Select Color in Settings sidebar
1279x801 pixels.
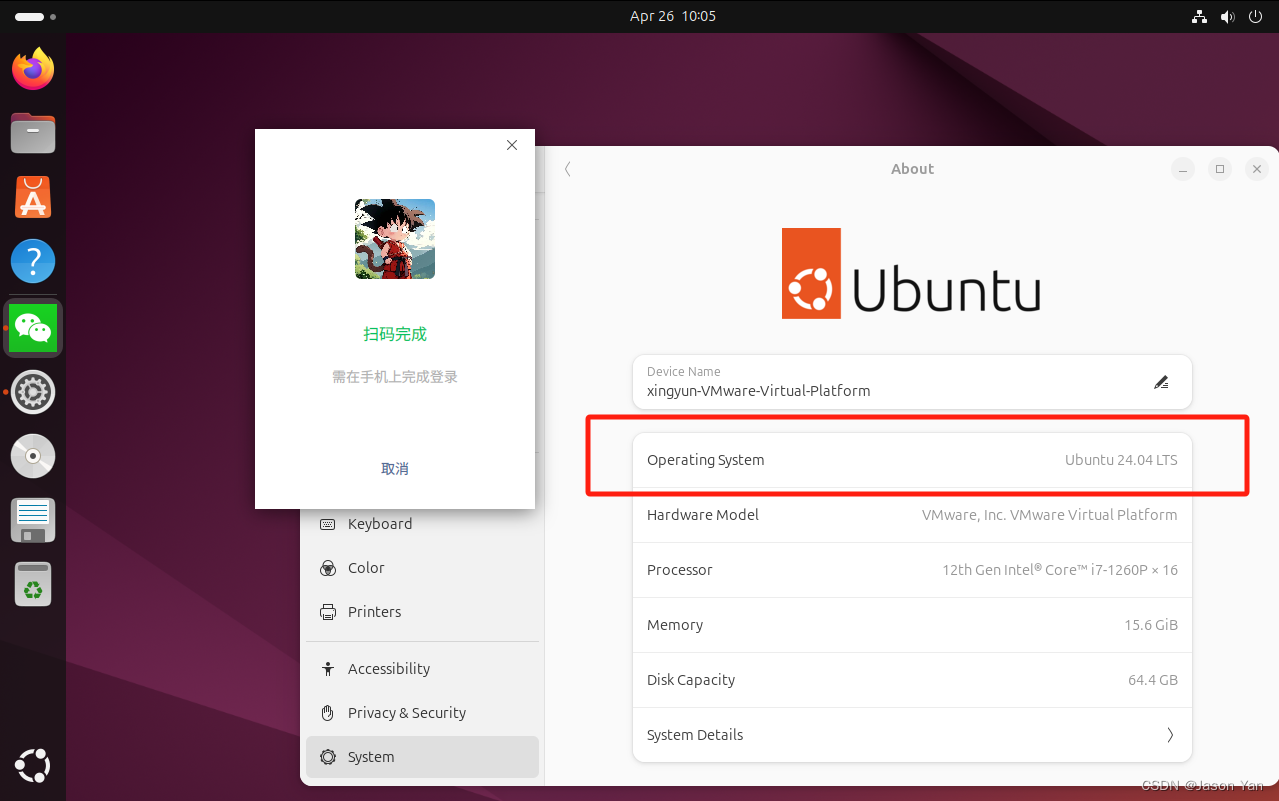(x=422, y=568)
